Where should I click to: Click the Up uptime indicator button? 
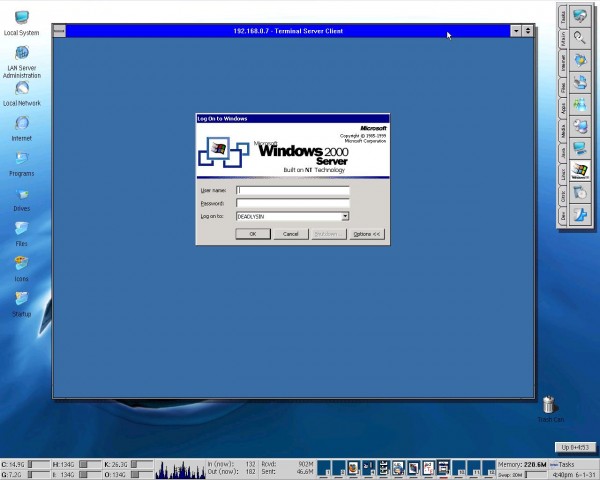(575, 447)
